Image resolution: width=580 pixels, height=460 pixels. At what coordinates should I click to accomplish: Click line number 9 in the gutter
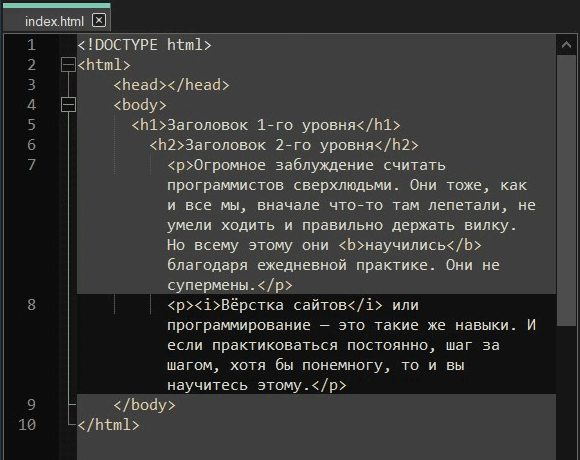click(31, 405)
